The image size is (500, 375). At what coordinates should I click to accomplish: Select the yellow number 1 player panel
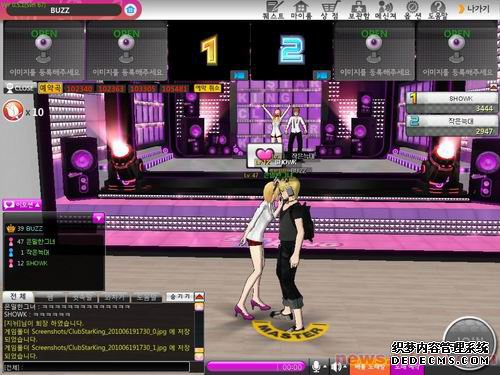click(x=209, y=50)
